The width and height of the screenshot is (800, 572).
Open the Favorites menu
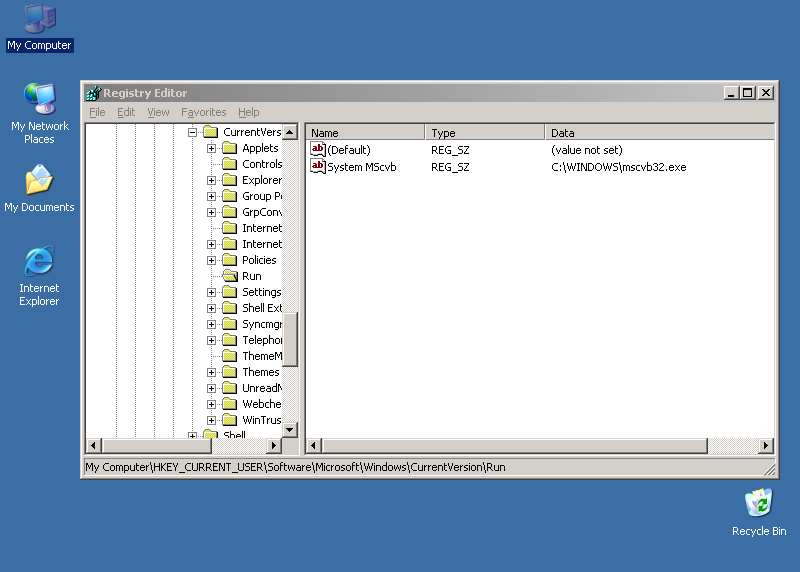point(203,112)
